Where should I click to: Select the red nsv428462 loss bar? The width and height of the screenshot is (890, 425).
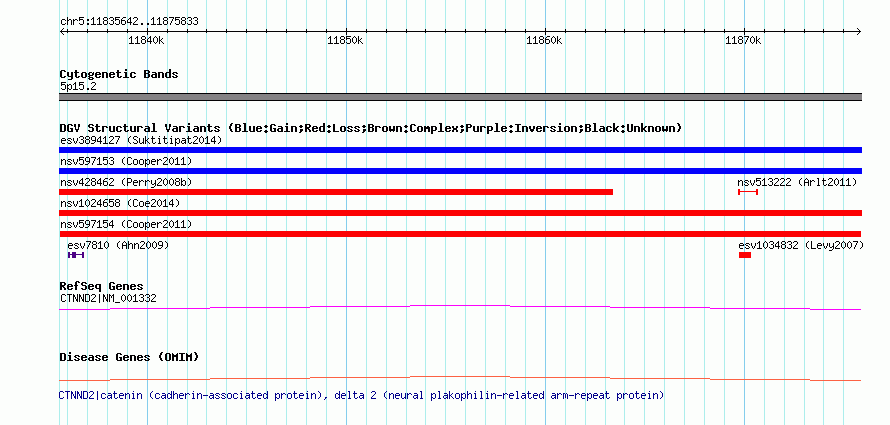click(x=336, y=192)
